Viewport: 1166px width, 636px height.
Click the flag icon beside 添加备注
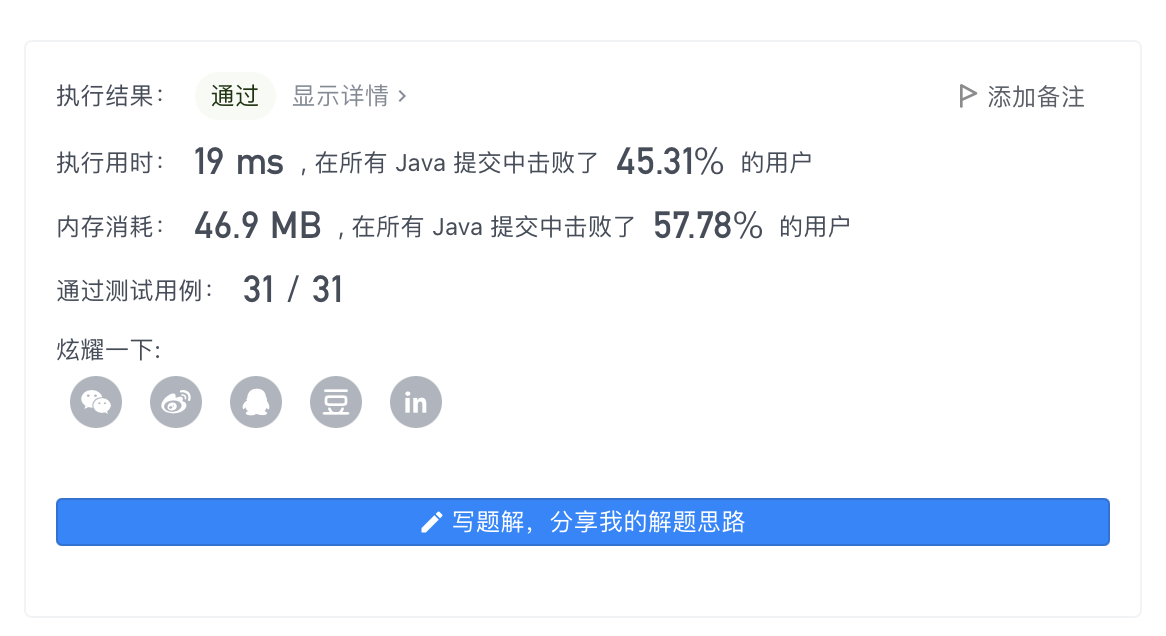[967, 96]
